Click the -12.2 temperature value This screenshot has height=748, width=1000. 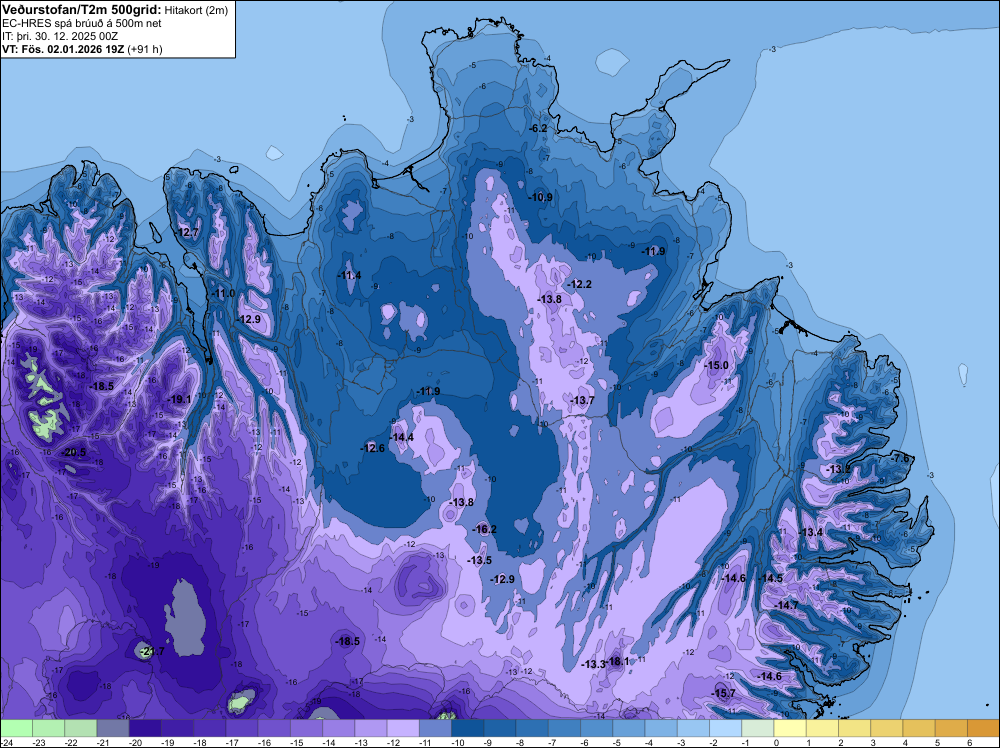579,284
